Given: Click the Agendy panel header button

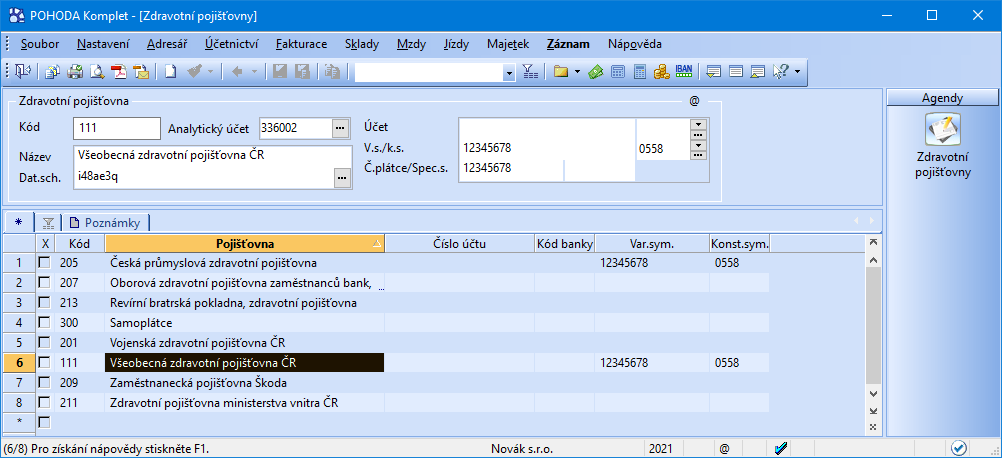Looking at the screenshot, I should (943, 98).
